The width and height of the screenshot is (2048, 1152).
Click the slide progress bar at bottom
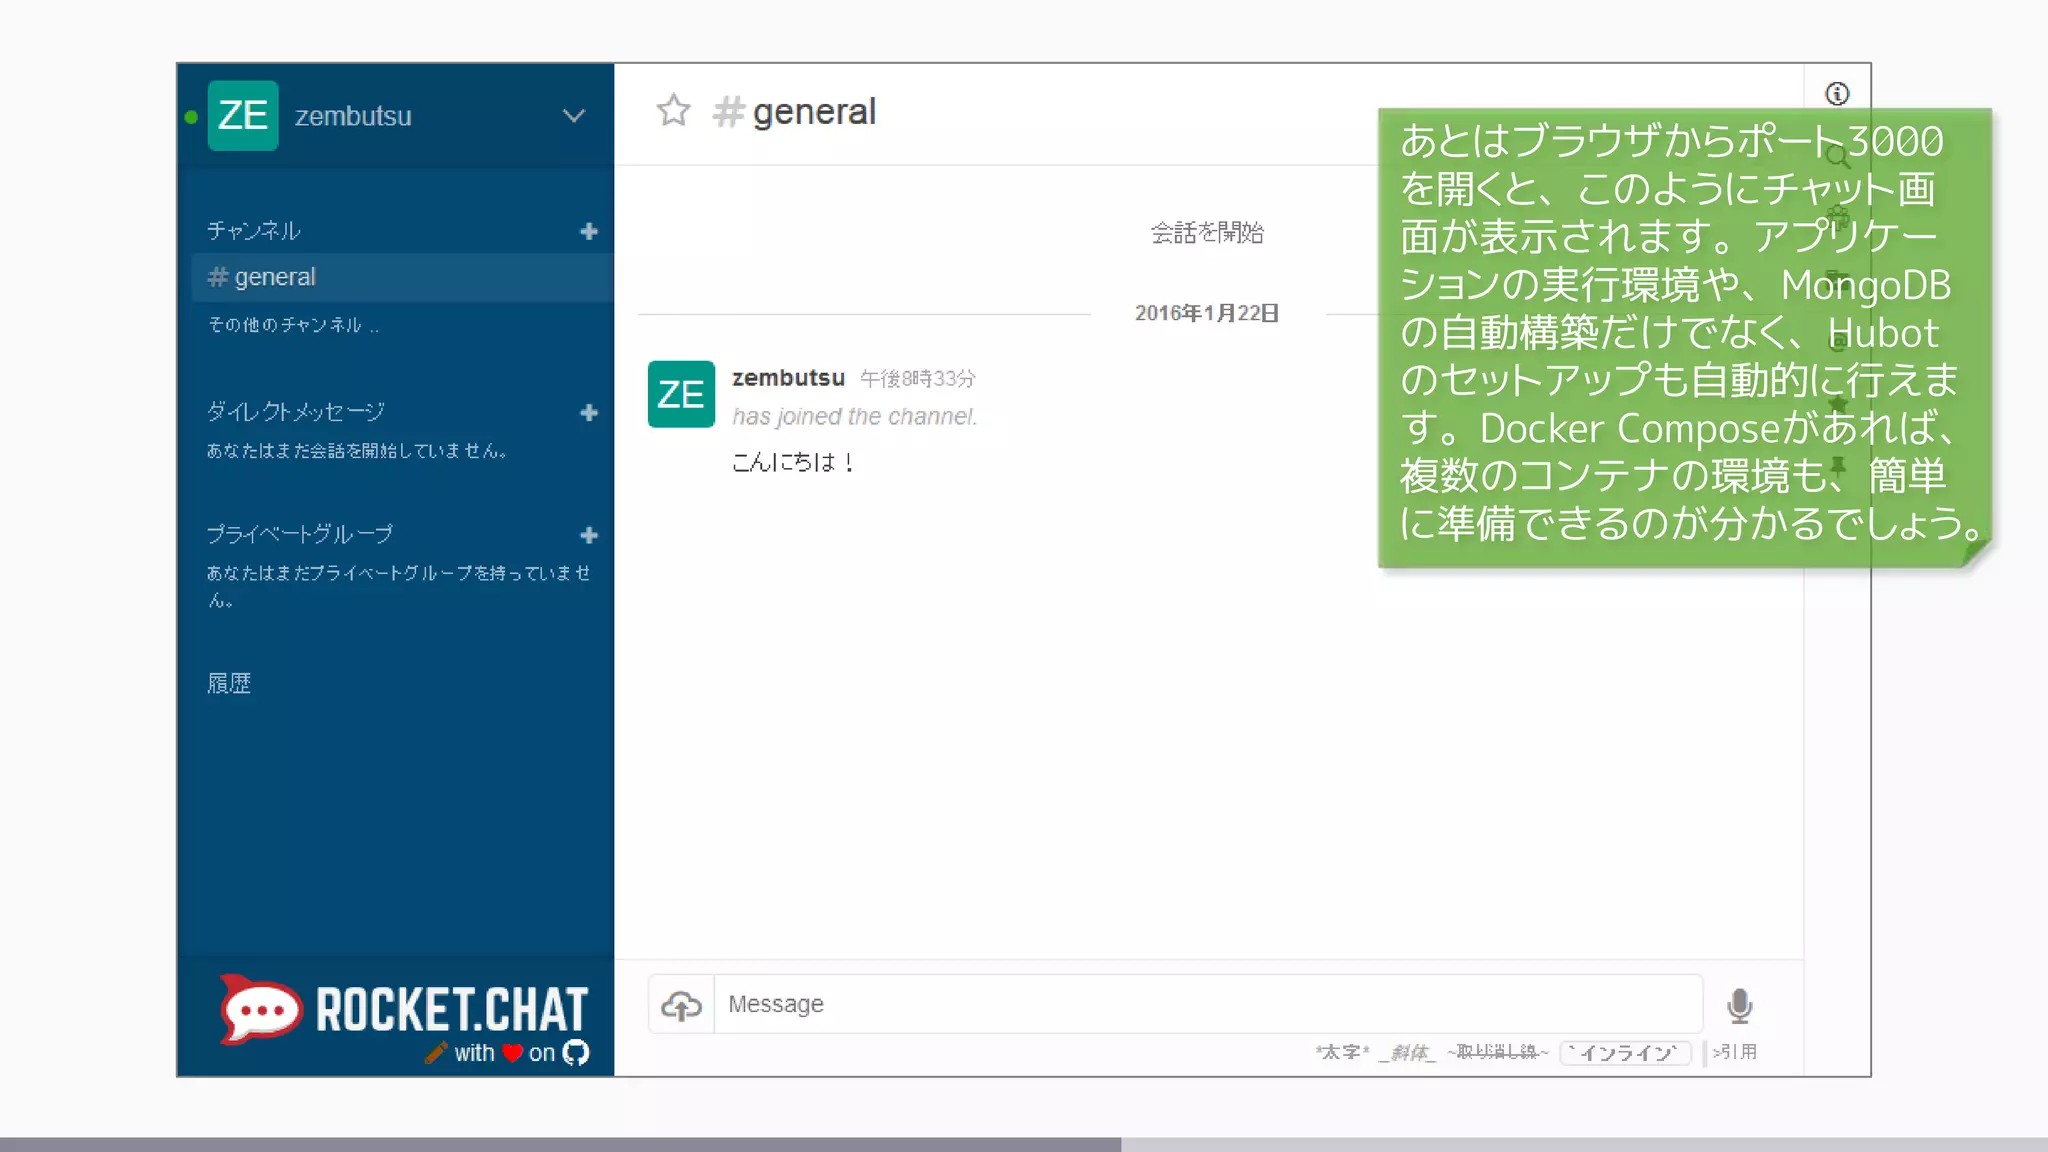(1024, 1144)
